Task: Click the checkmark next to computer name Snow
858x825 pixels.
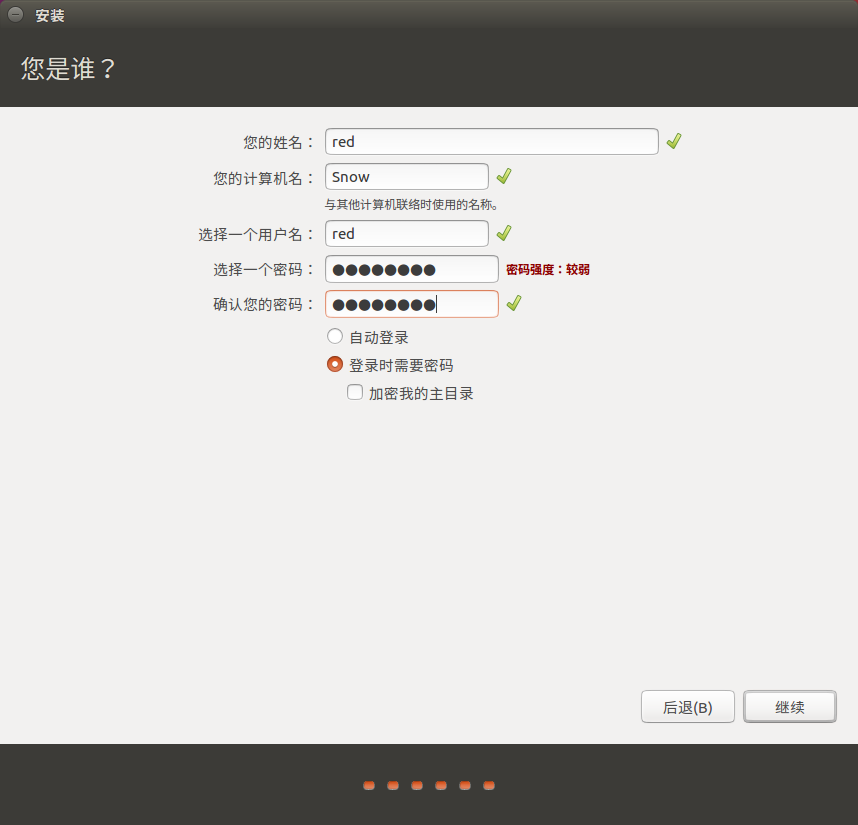Action: pyautogui.click(x=504, y=176)
